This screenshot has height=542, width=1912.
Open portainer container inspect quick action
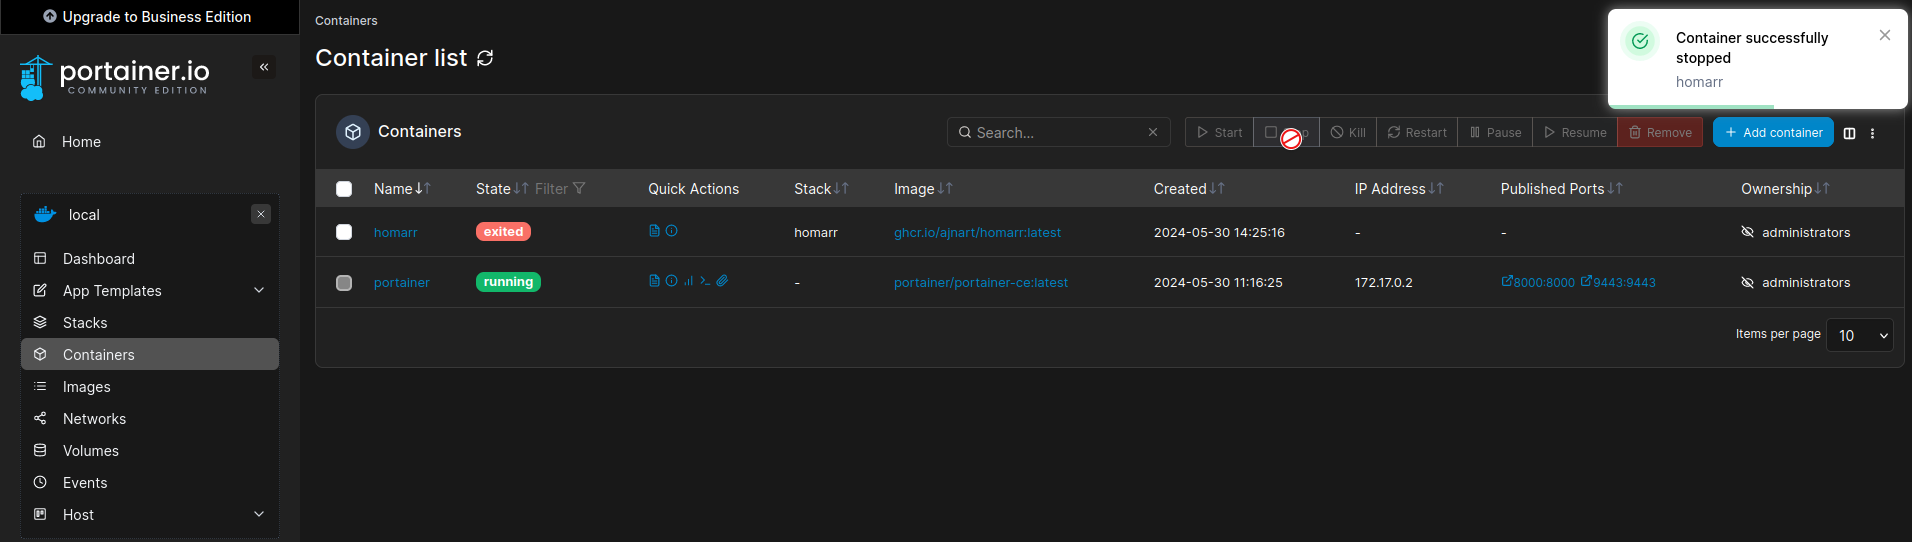coord(672,281)
